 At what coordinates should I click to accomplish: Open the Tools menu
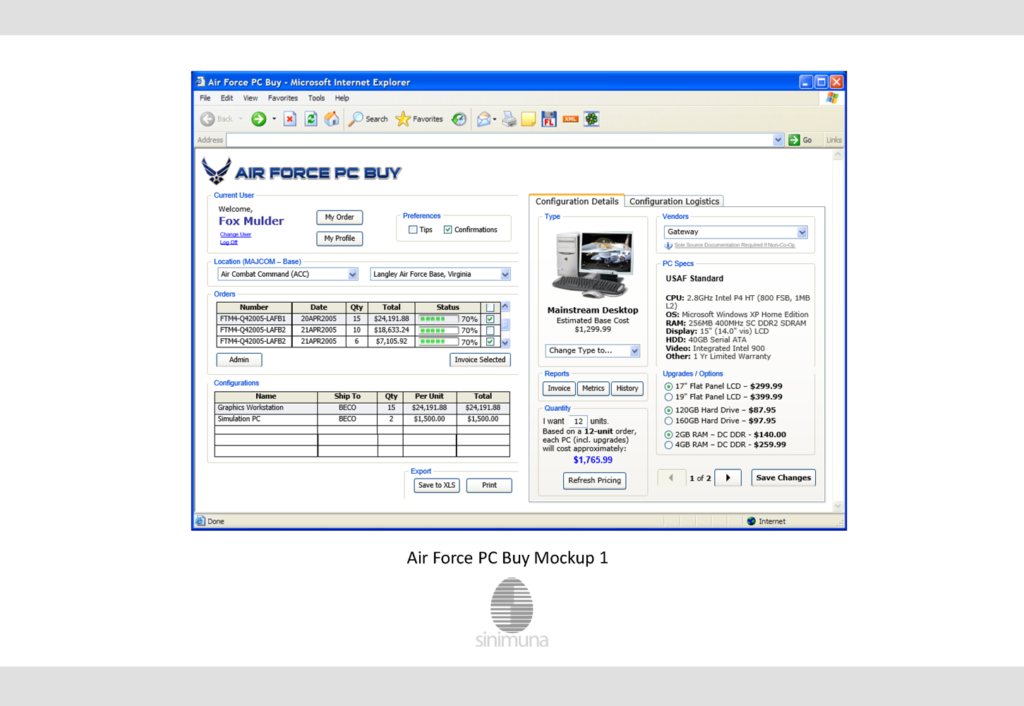click(x=316, y=98)
